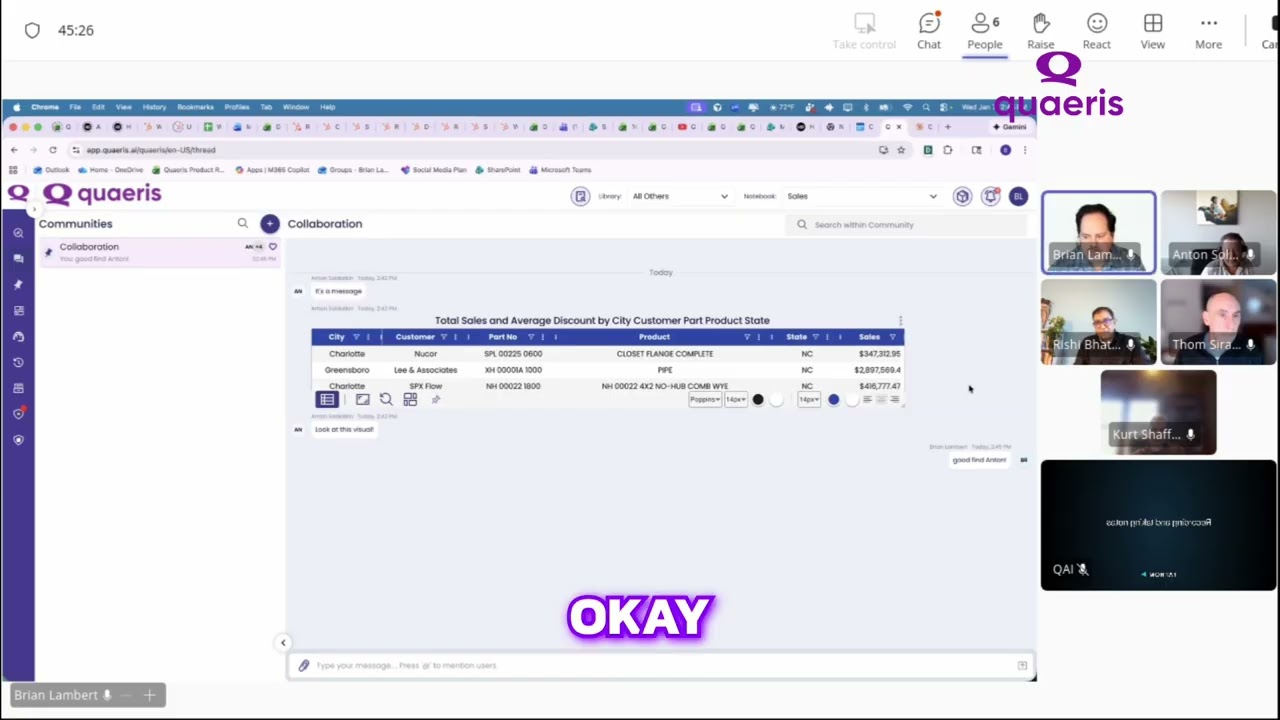Screen dimensions: 1280x720
Task: Open the City column filter
Action: (356, 337)
